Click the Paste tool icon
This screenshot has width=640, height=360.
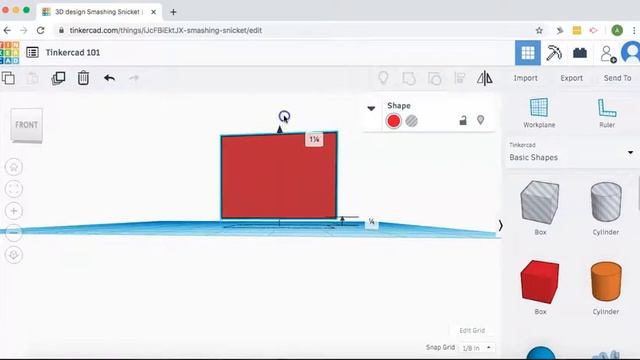click(x=33, y=78)
